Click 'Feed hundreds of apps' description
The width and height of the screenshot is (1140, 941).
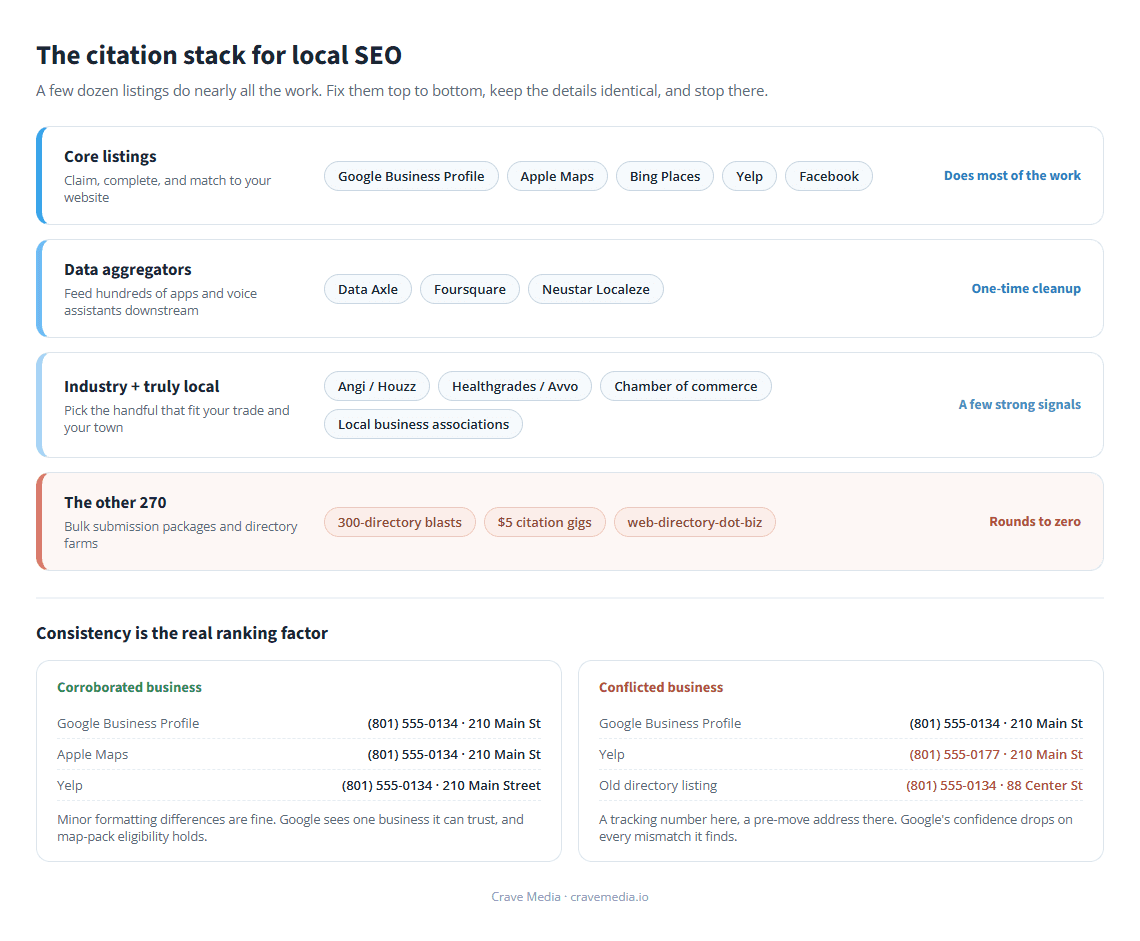[160, 302]
